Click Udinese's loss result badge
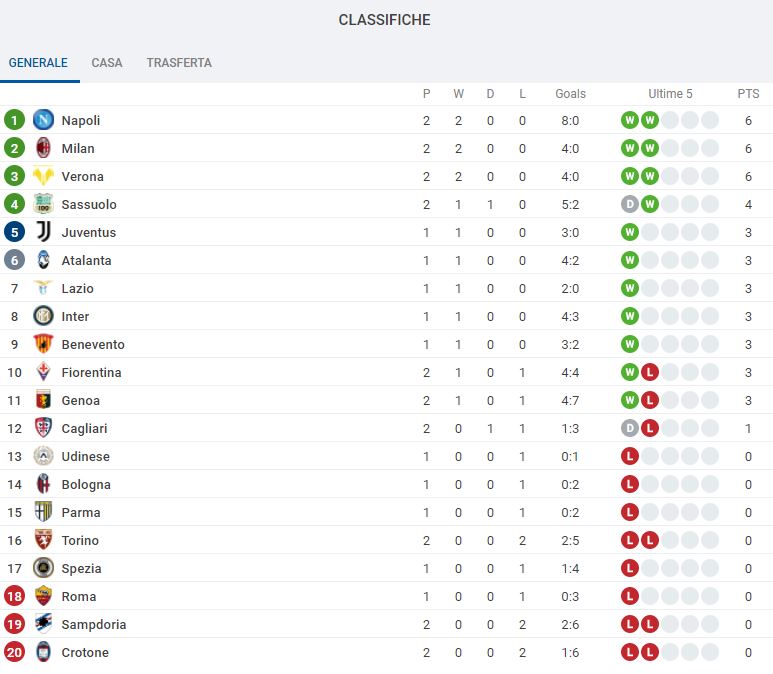The height and width of the screenshot is (674, 773). (x=629, y=456)
